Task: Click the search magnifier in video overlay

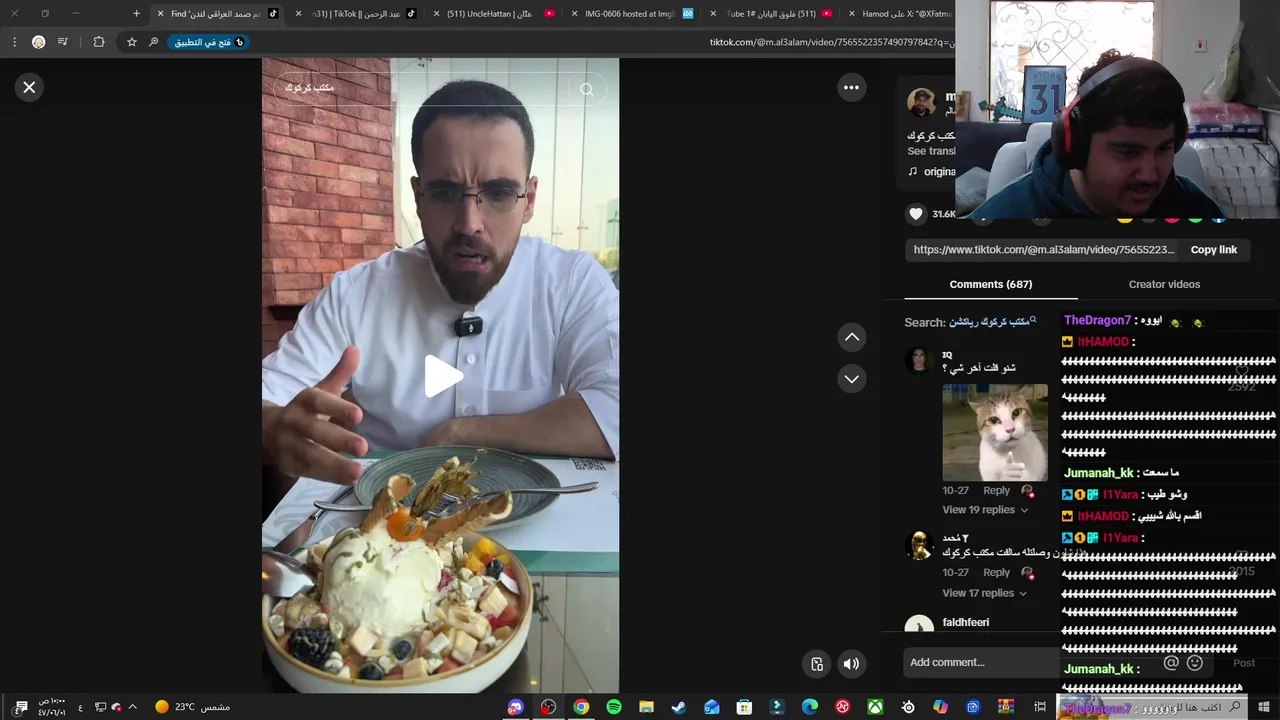Action: (587, 89)
